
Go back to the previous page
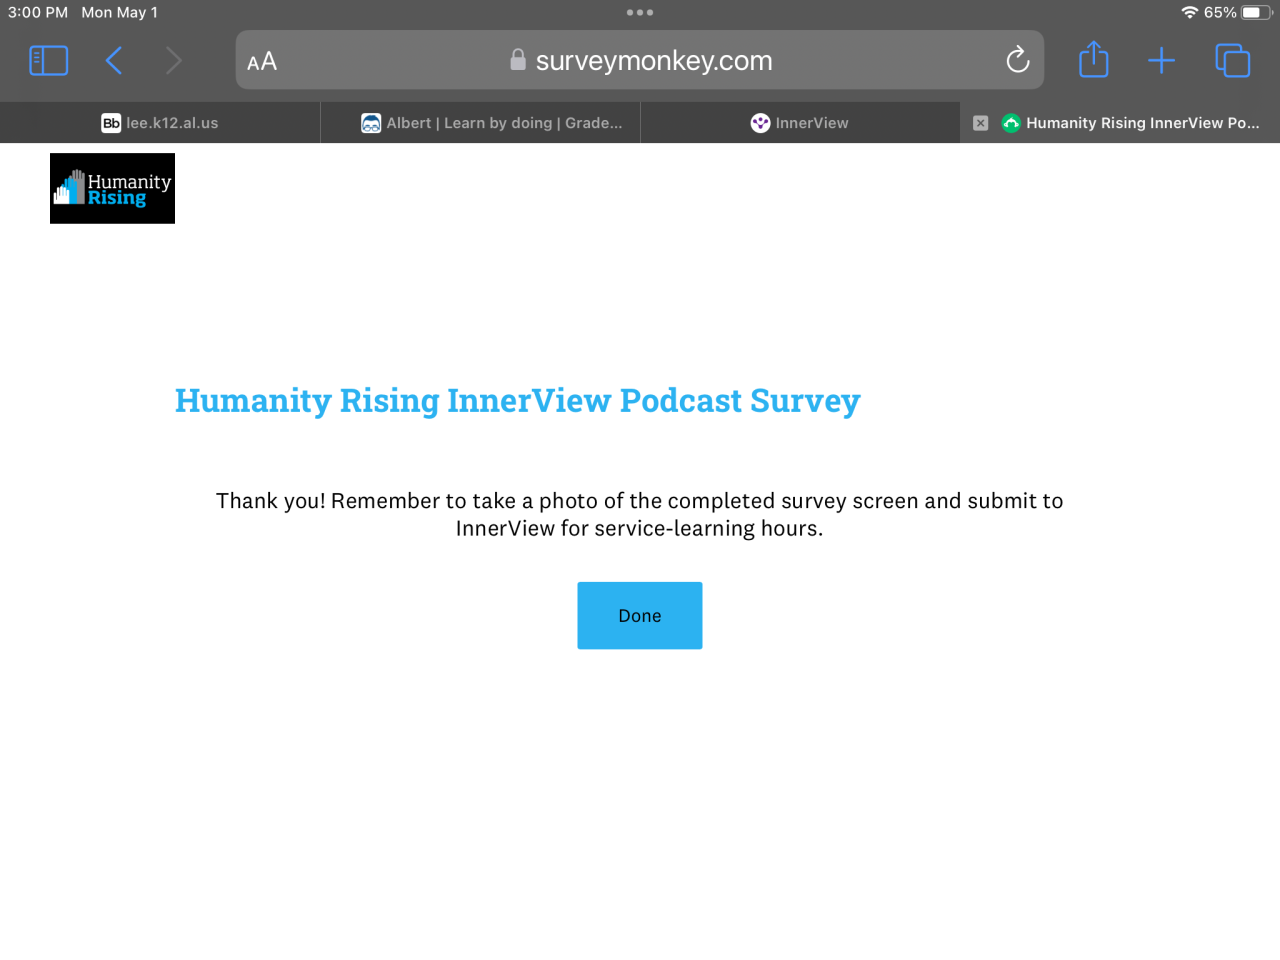click(x=114, y=61)
